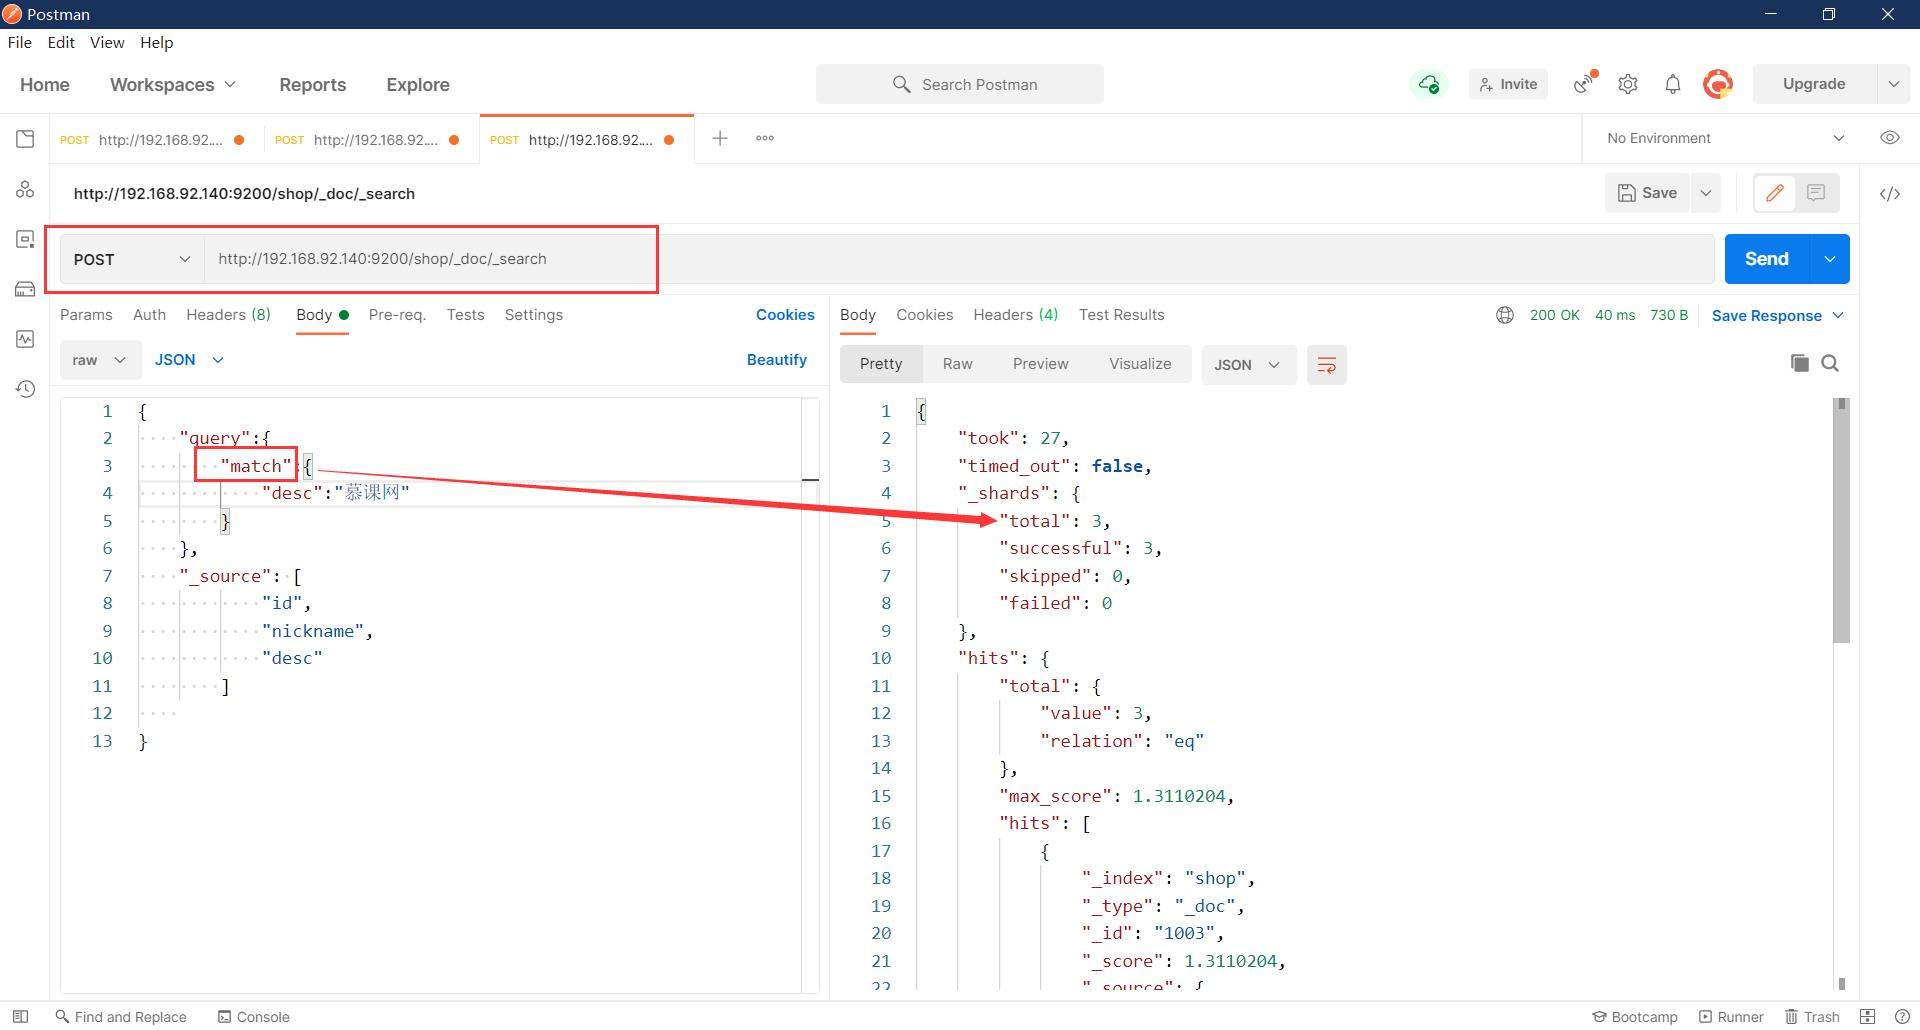
Task: Open the response Headers (4) tab
Action: pos(1015,315)
